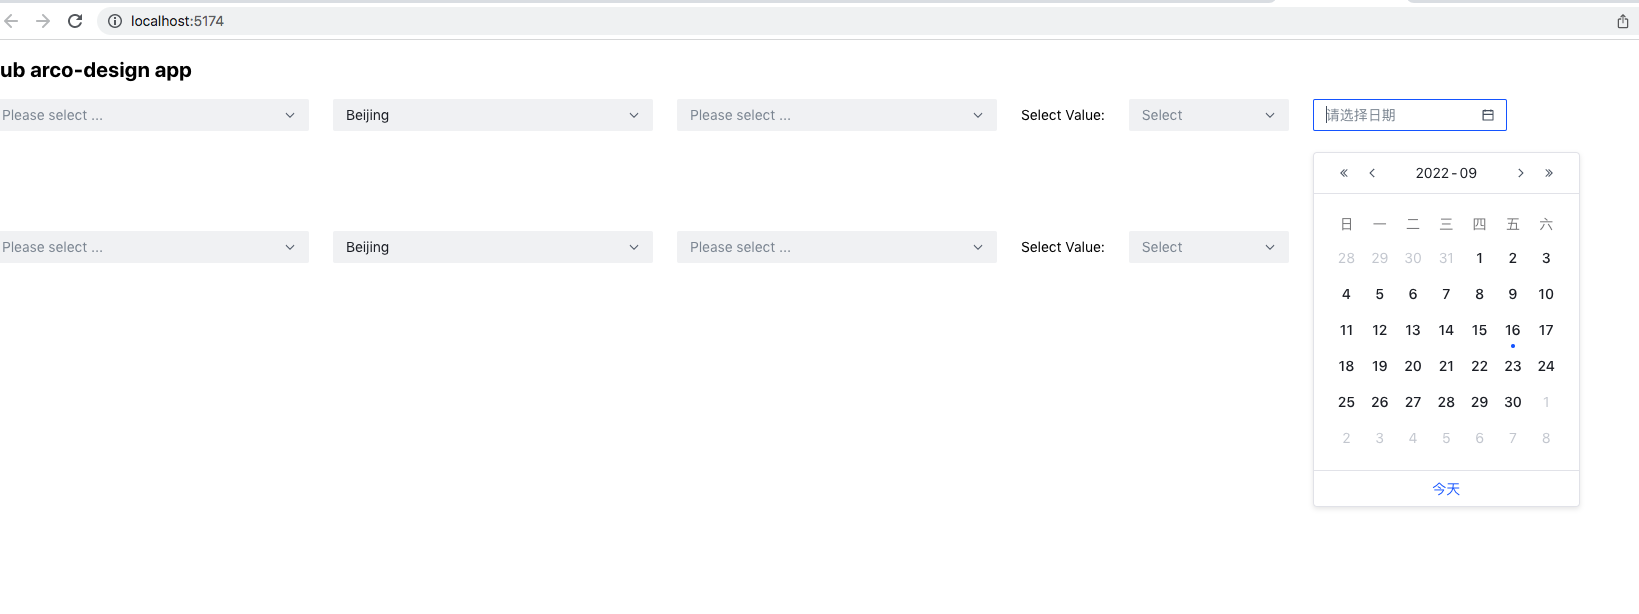
Task: Choose September 30 in calendar
Action: (1513, 402)
